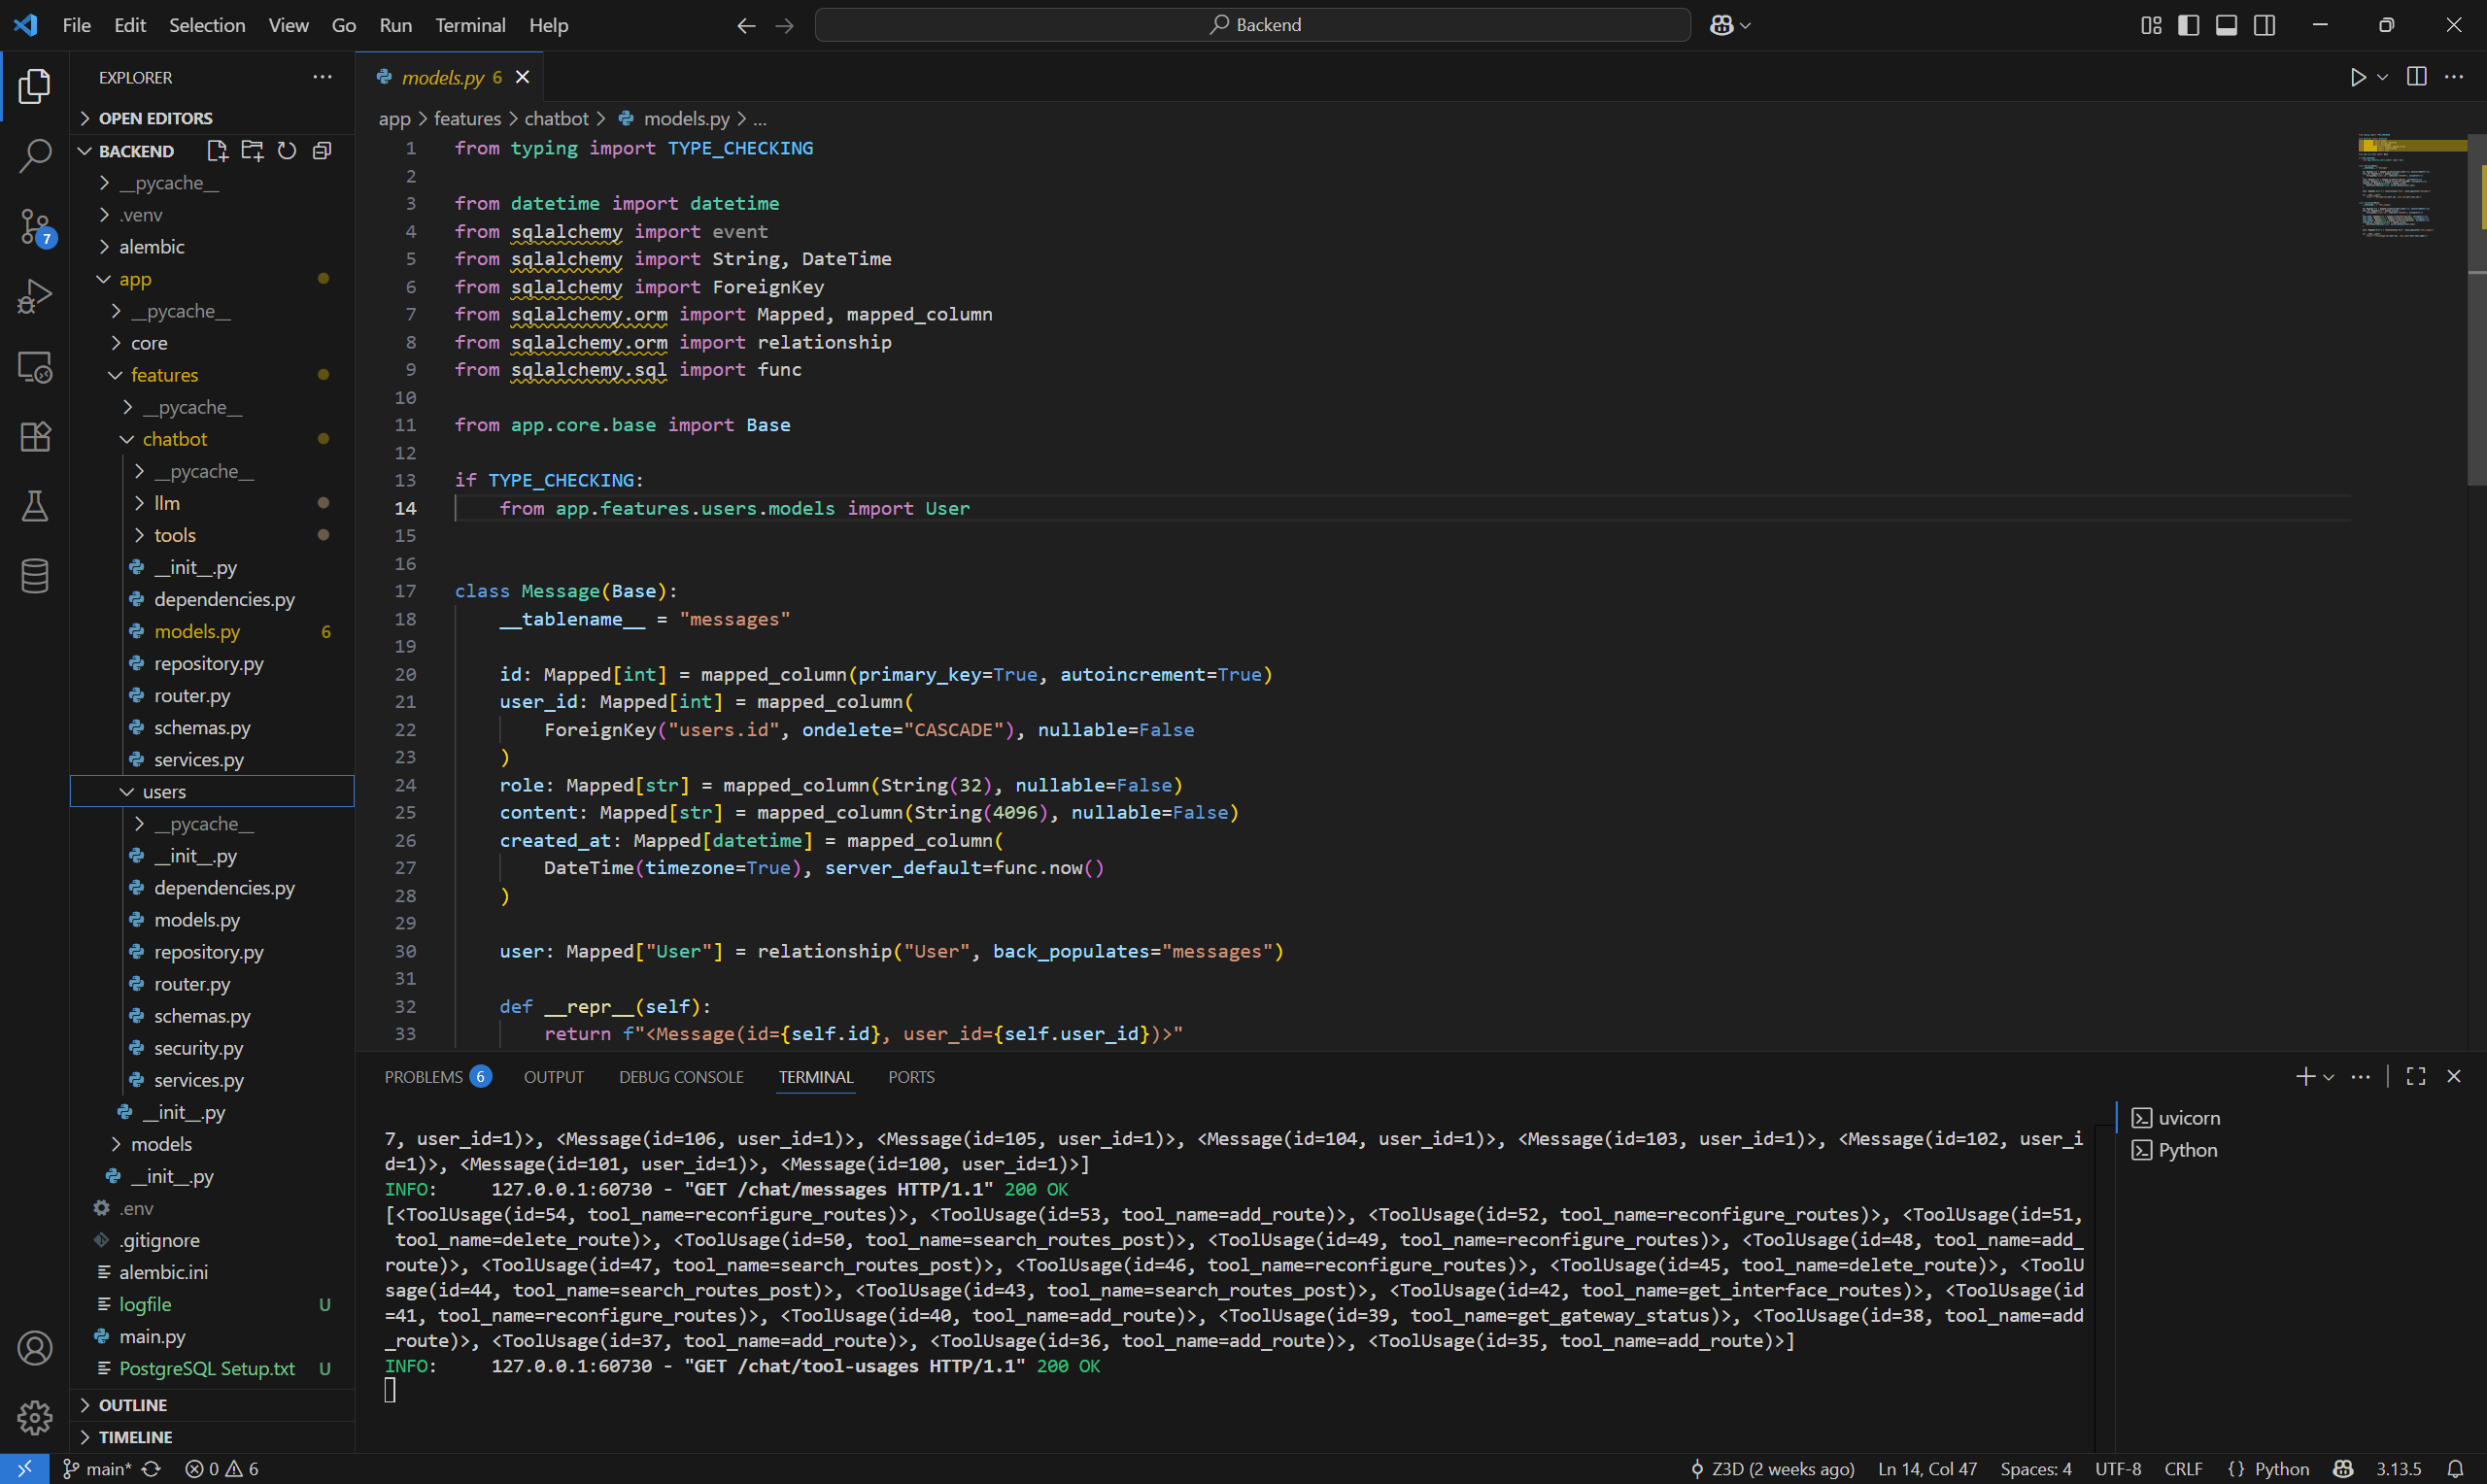Open the PostgreSQL Setup.txt file

coord(206,1368)
